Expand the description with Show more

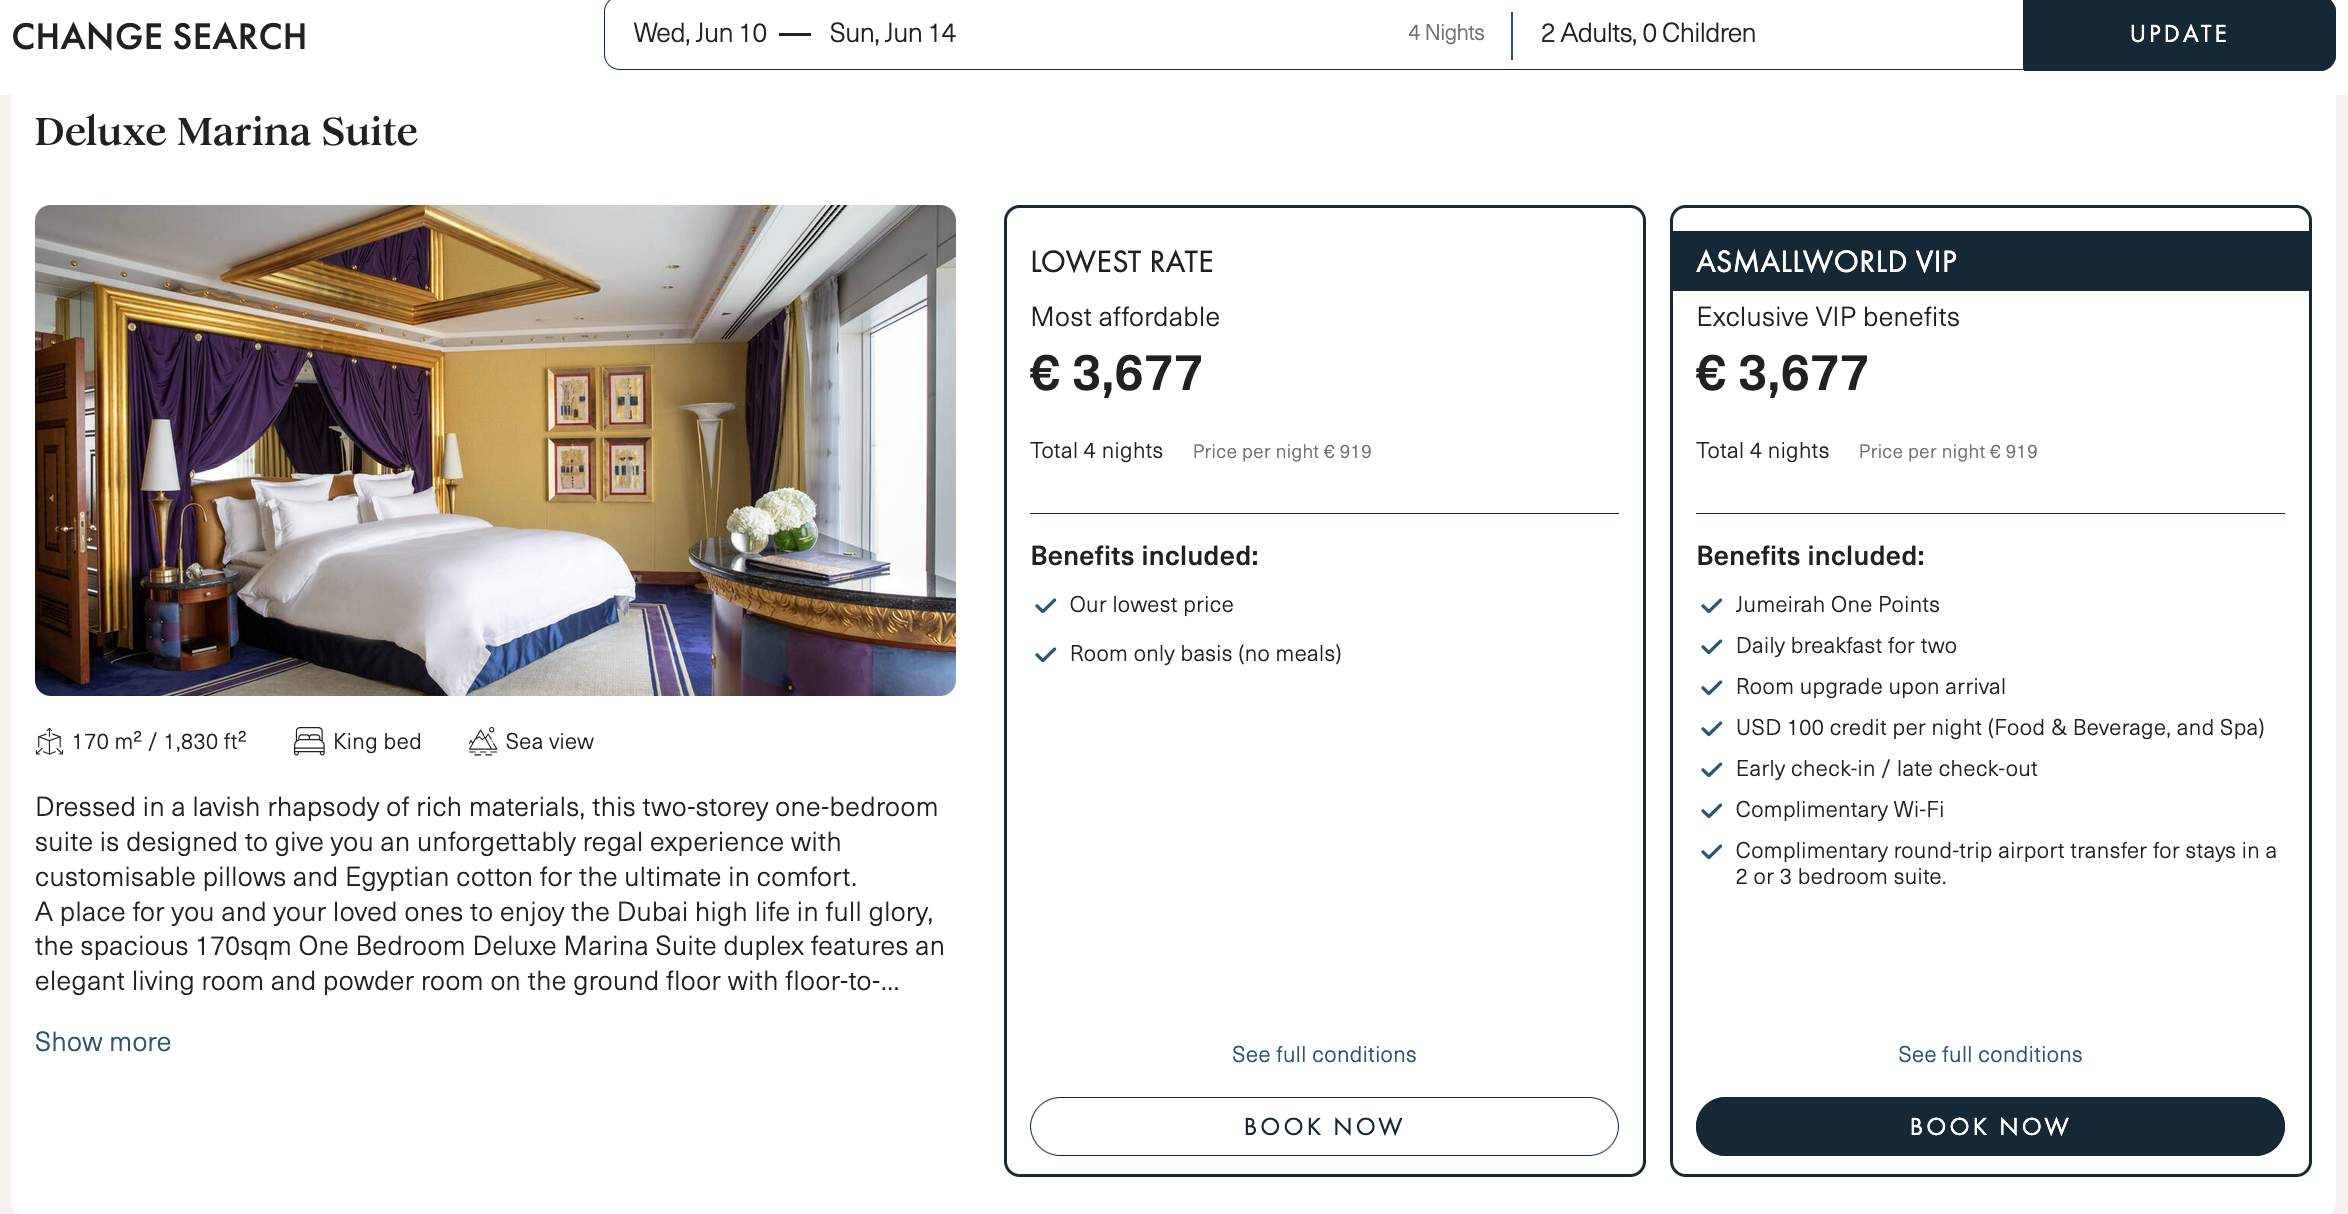pos(103,1042)
